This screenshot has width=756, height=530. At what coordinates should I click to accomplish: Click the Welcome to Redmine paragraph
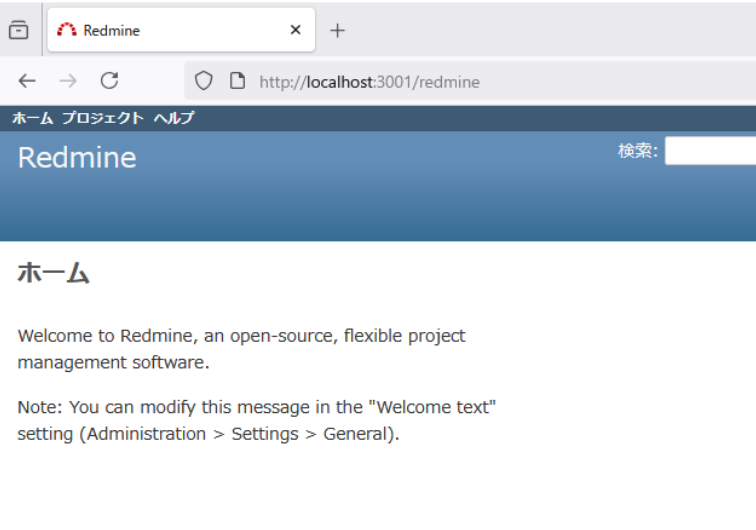coord(242,349)
